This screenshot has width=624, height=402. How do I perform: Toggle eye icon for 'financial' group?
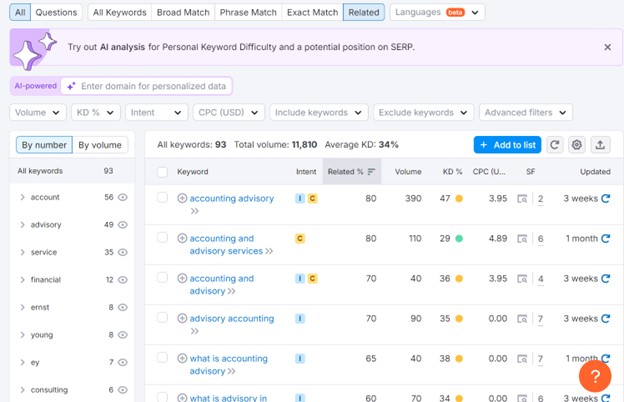tap(123, 280)
